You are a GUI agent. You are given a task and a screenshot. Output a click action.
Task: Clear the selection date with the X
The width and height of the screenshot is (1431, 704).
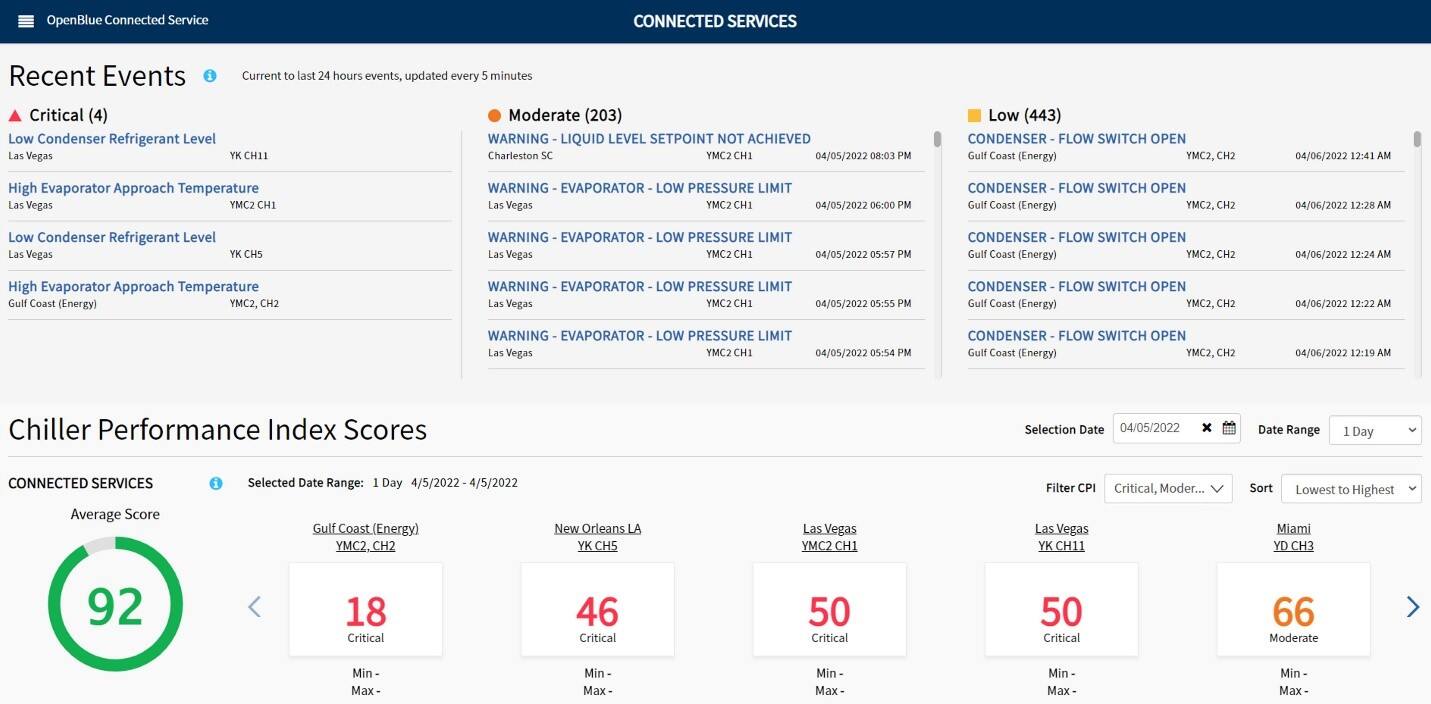(1207, 428)
